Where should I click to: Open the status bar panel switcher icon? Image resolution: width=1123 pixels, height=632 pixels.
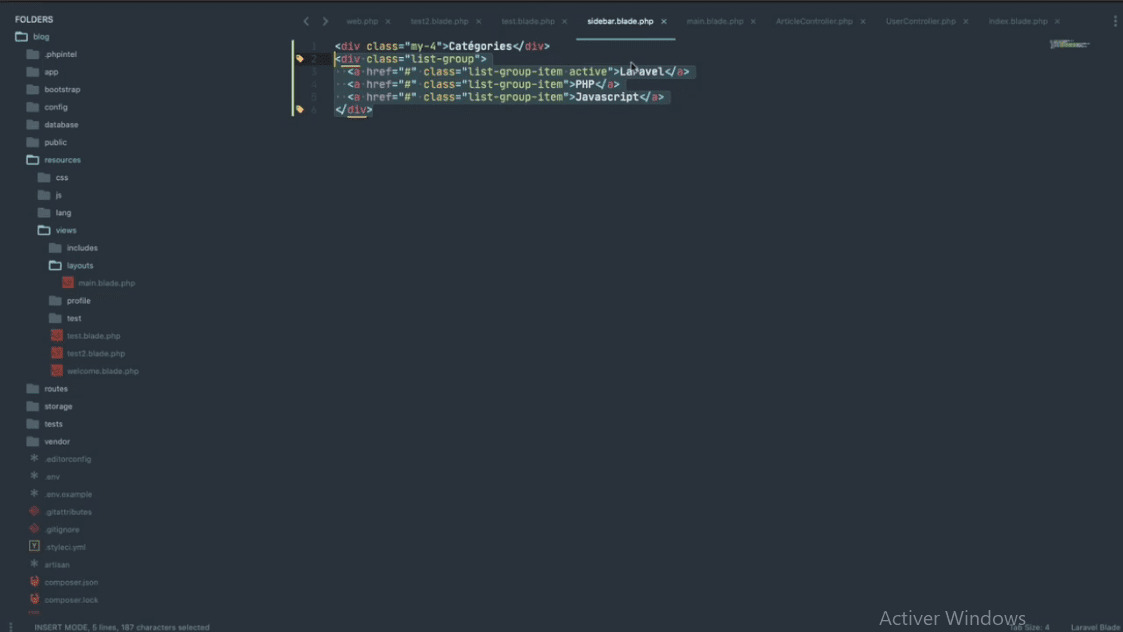click(11, 627)
